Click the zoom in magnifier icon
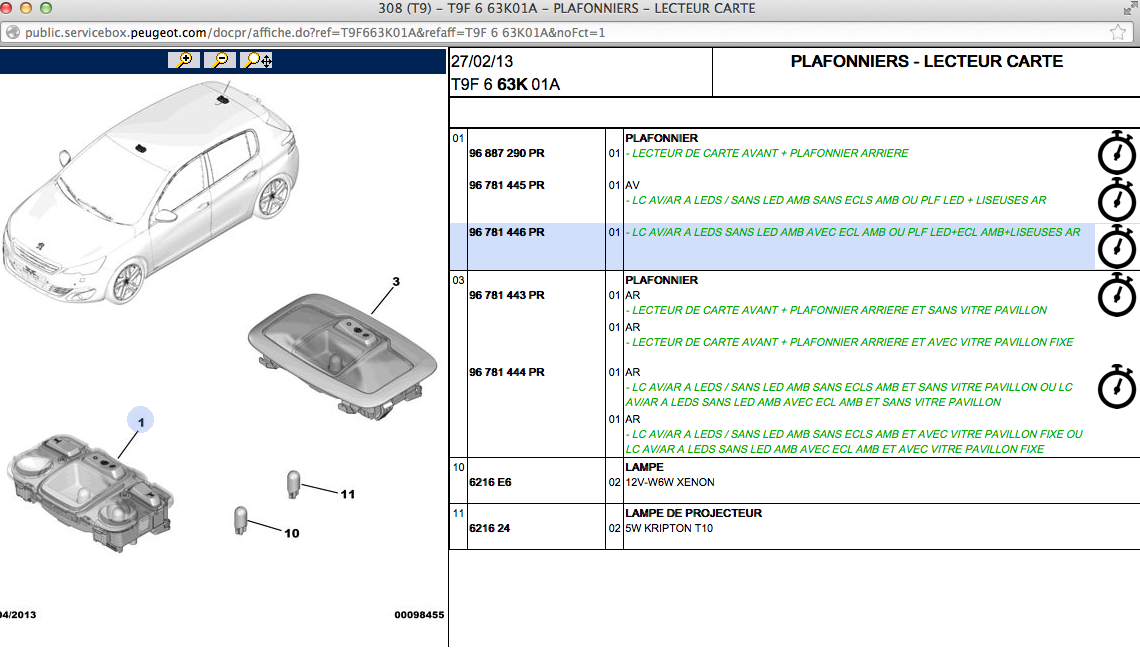 pos(185,60)
